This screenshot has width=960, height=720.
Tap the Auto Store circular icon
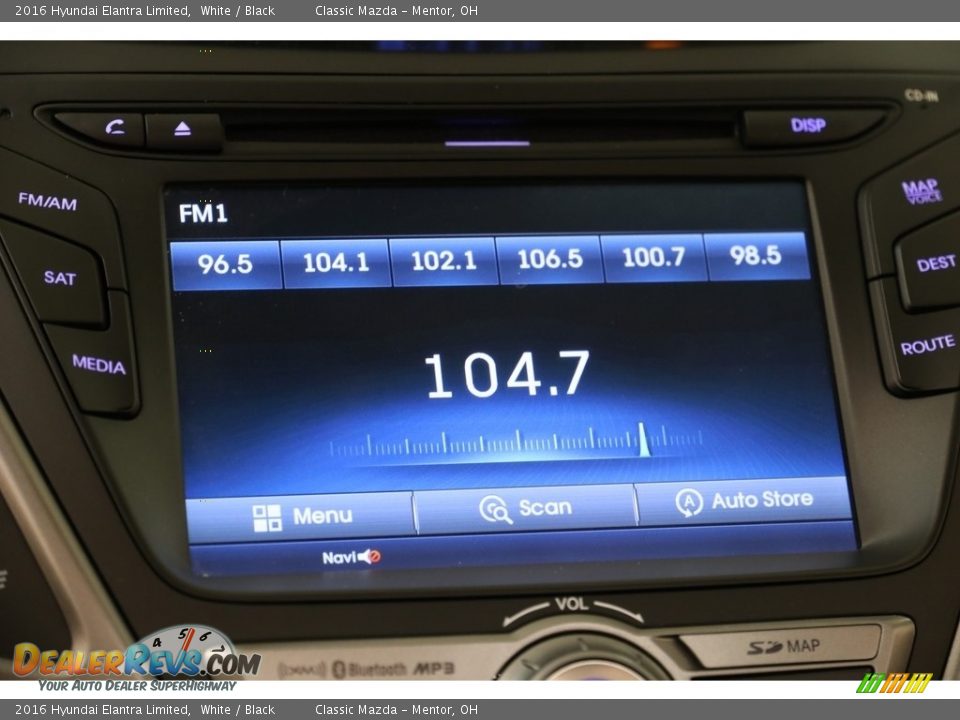[689, 502]
